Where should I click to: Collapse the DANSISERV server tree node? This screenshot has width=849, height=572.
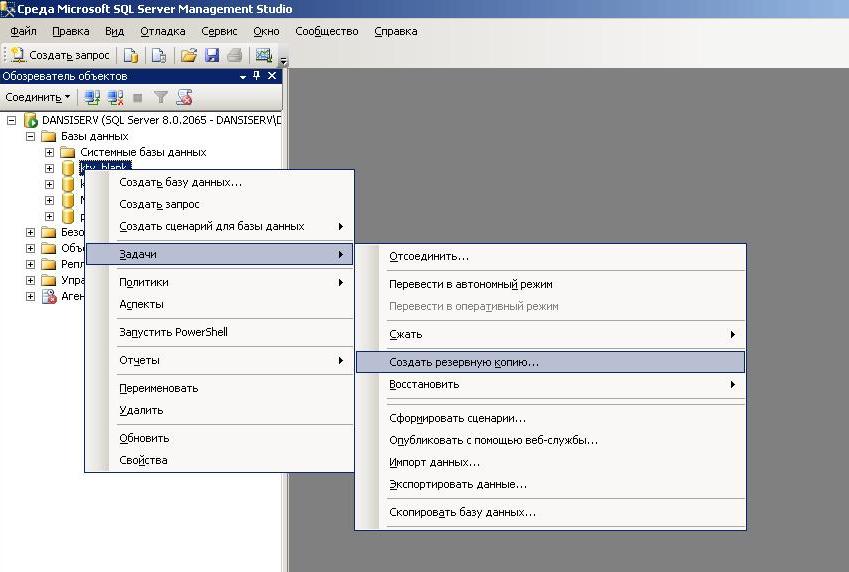(12, 120)
